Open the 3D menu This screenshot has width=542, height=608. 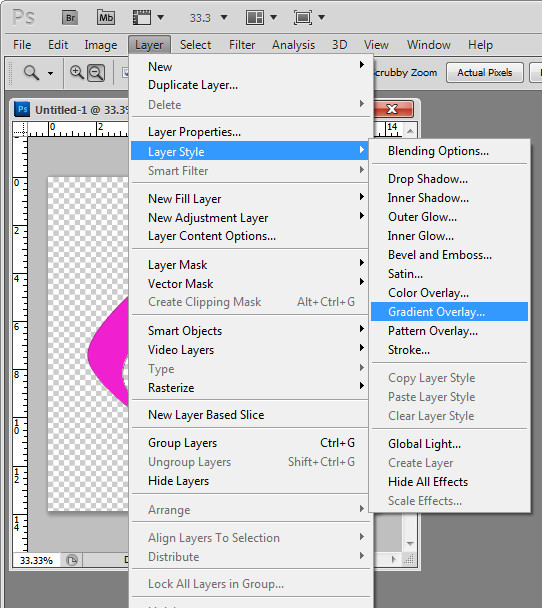340,45
